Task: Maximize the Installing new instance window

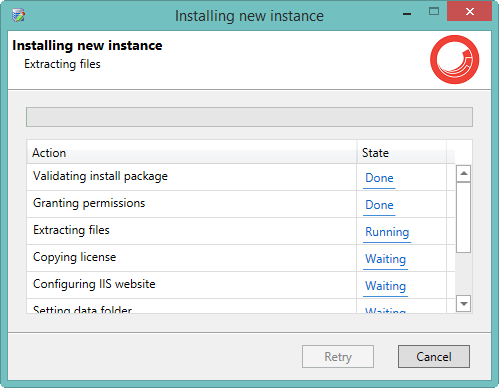Action: (x=434, y=12)
